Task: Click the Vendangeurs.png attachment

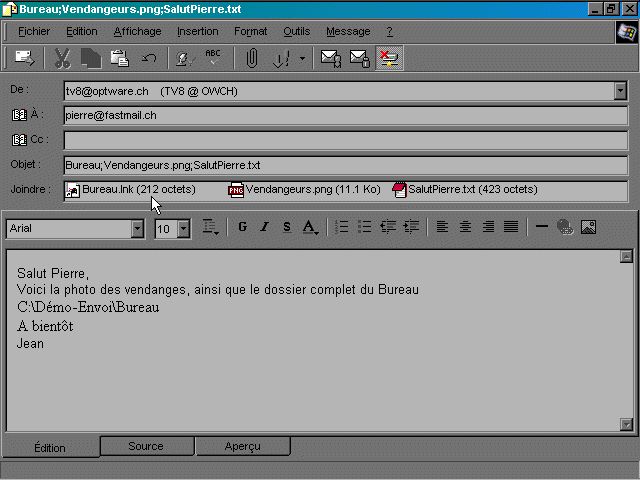Action: click(304, 189)
